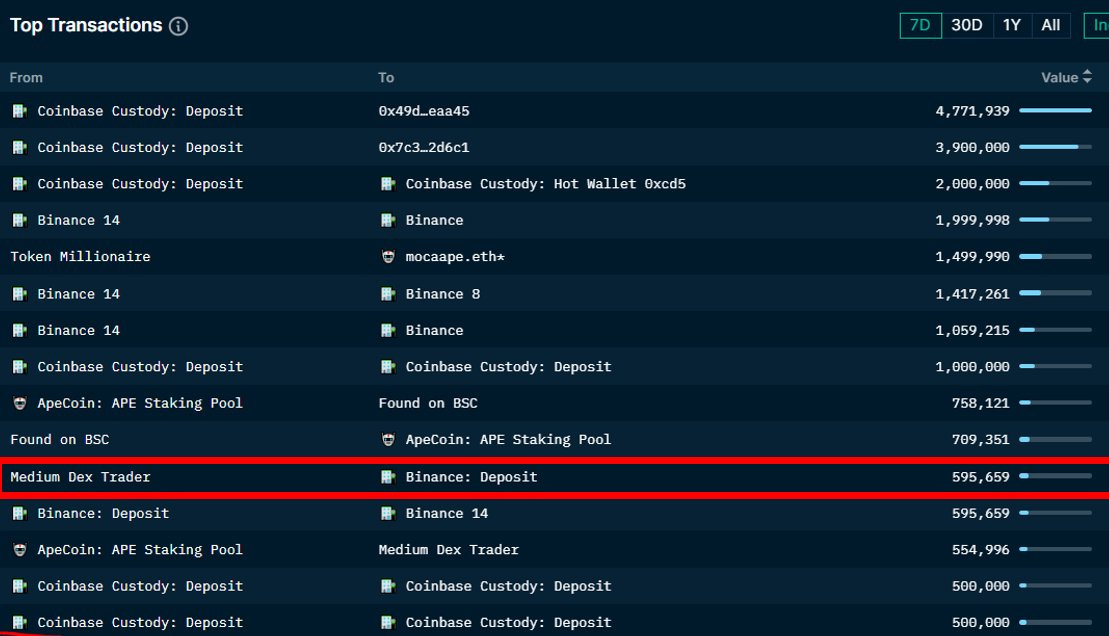Click exchange icon beside sender of 1,059,215 transaction
1109x636 pixels.
(20, 330)
